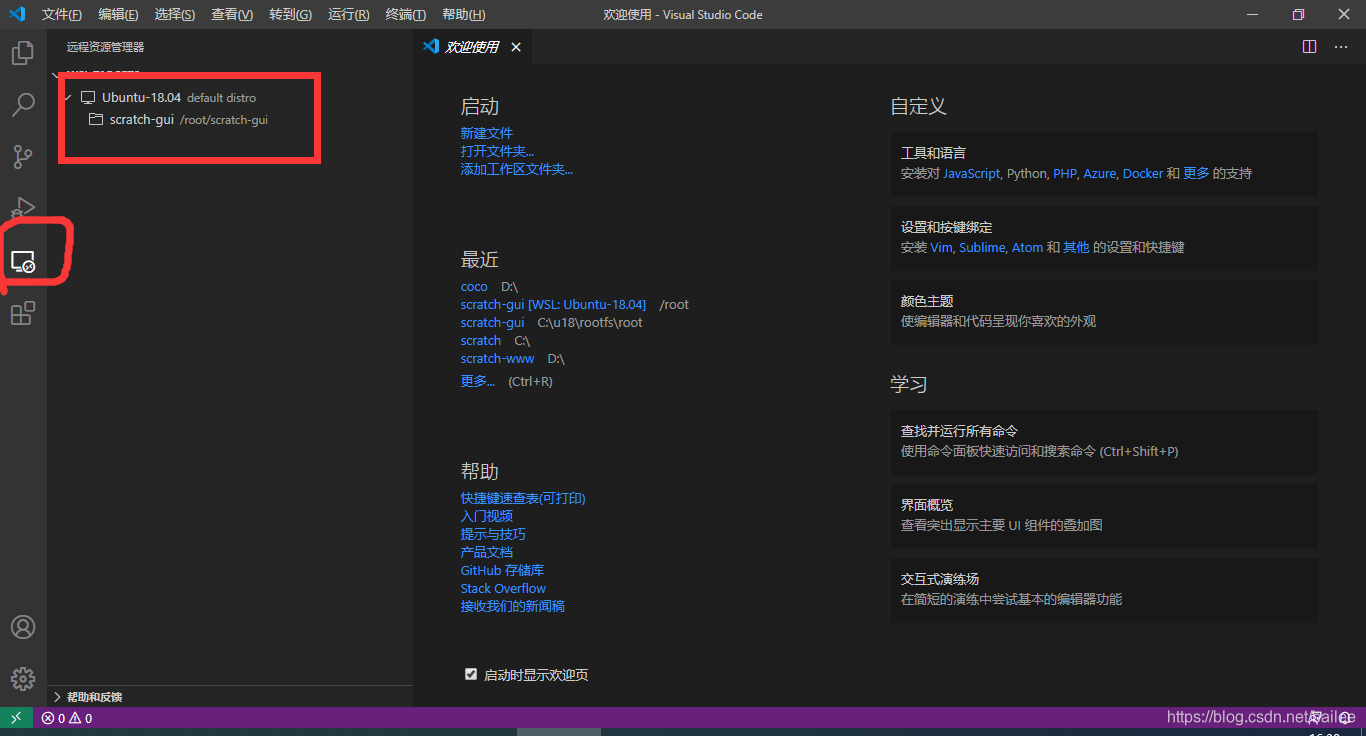
Task: Click the Vim keybinding link
Action: (x=941, y=247)
